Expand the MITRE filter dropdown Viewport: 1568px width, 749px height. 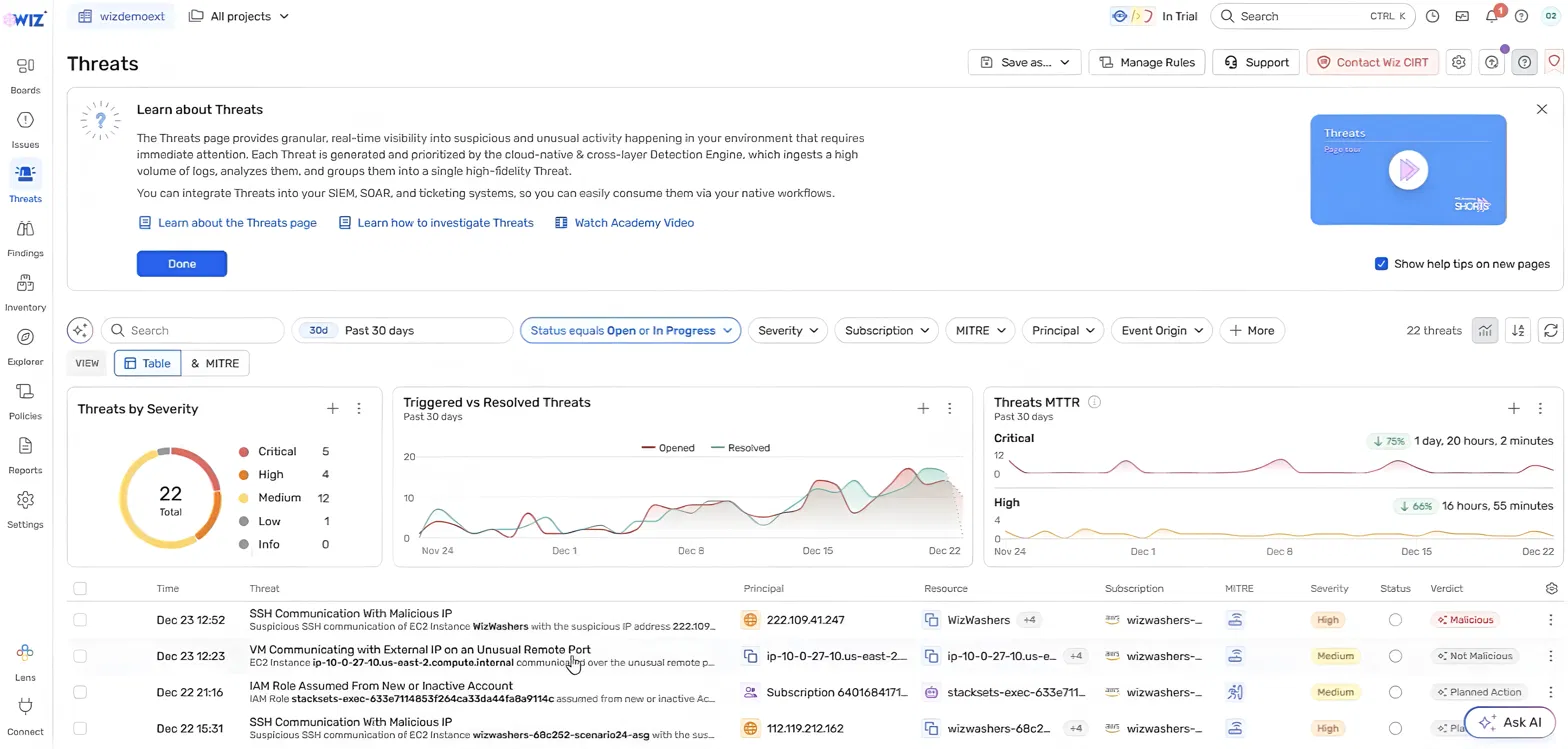980,330
